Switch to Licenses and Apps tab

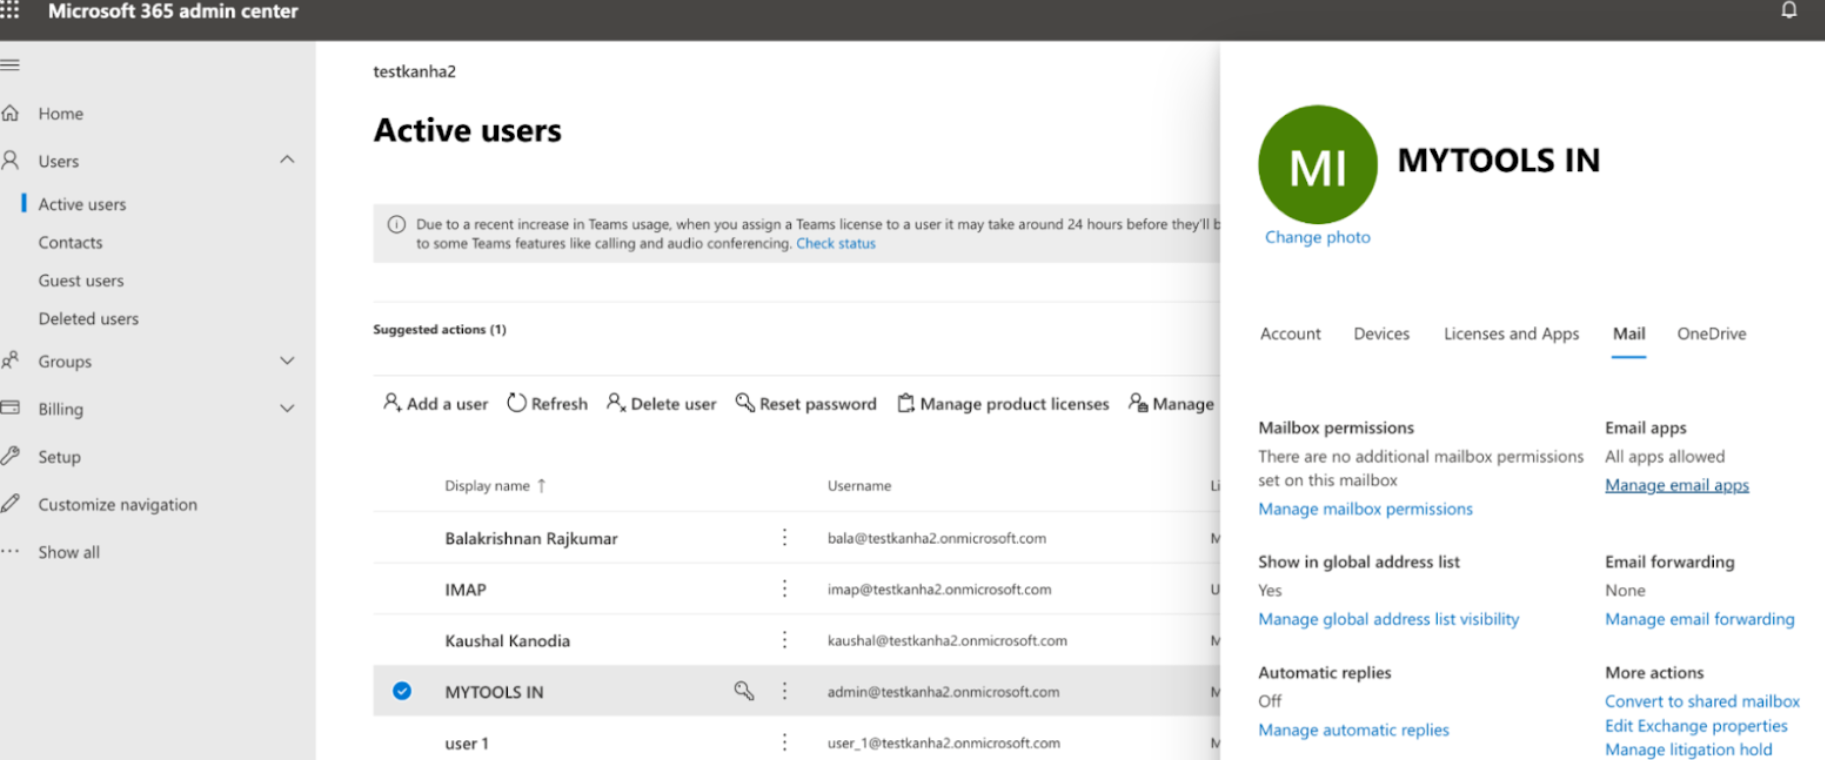tap(1511, 333)
